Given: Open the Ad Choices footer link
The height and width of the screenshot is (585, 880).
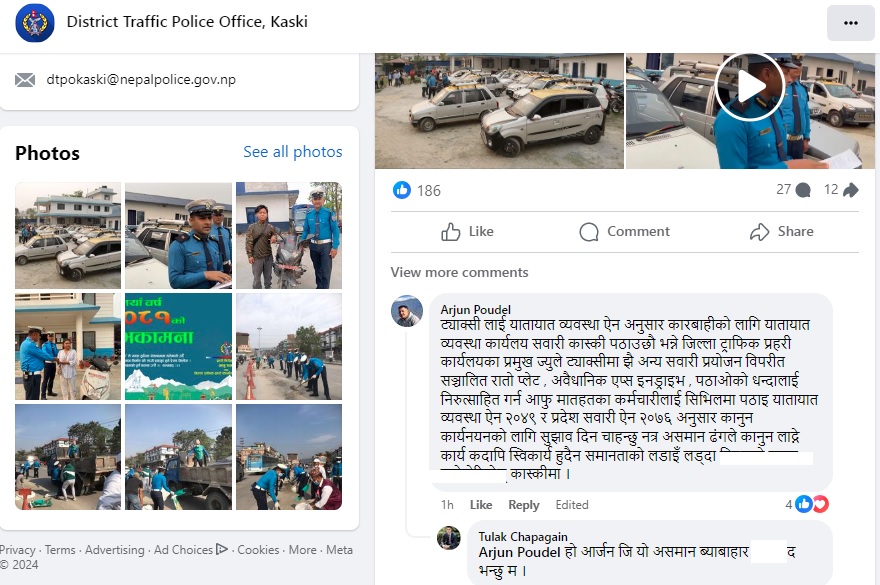Looking at the screenshot, I should pyautogui.click(x=191, y=550).
